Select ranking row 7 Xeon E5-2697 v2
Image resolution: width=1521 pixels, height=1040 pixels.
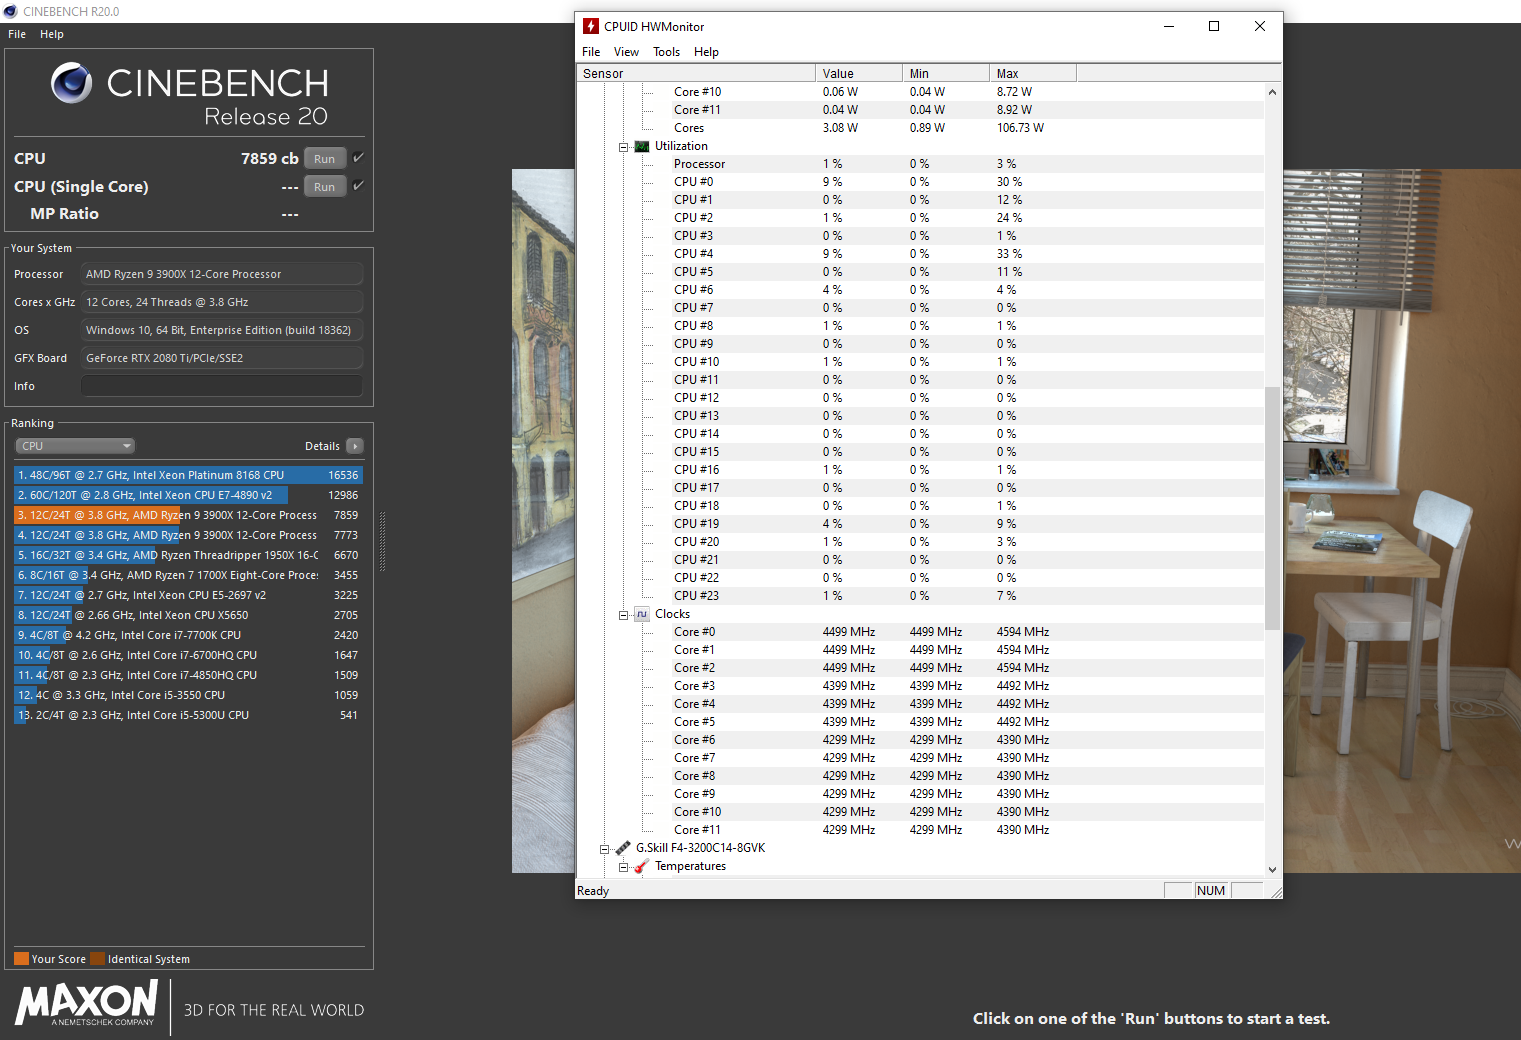pos(188,595)
